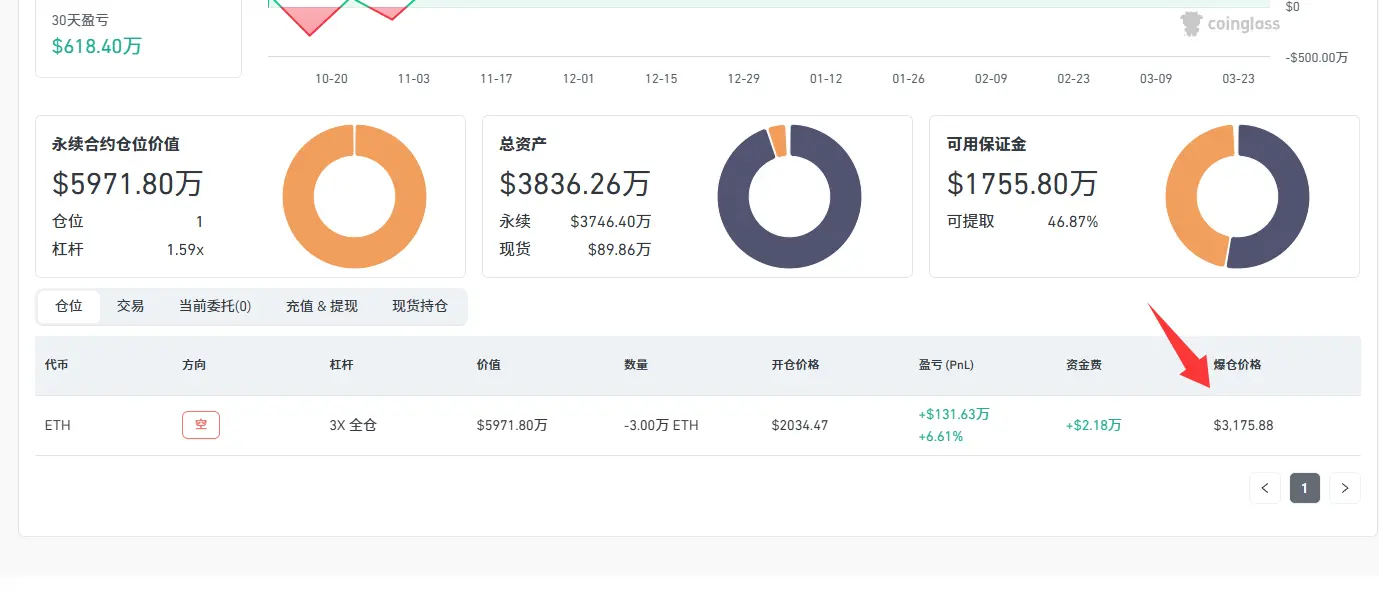Click the 12-01 date axis label
This screenshot has width=1379, height=594.
(578, 78)
